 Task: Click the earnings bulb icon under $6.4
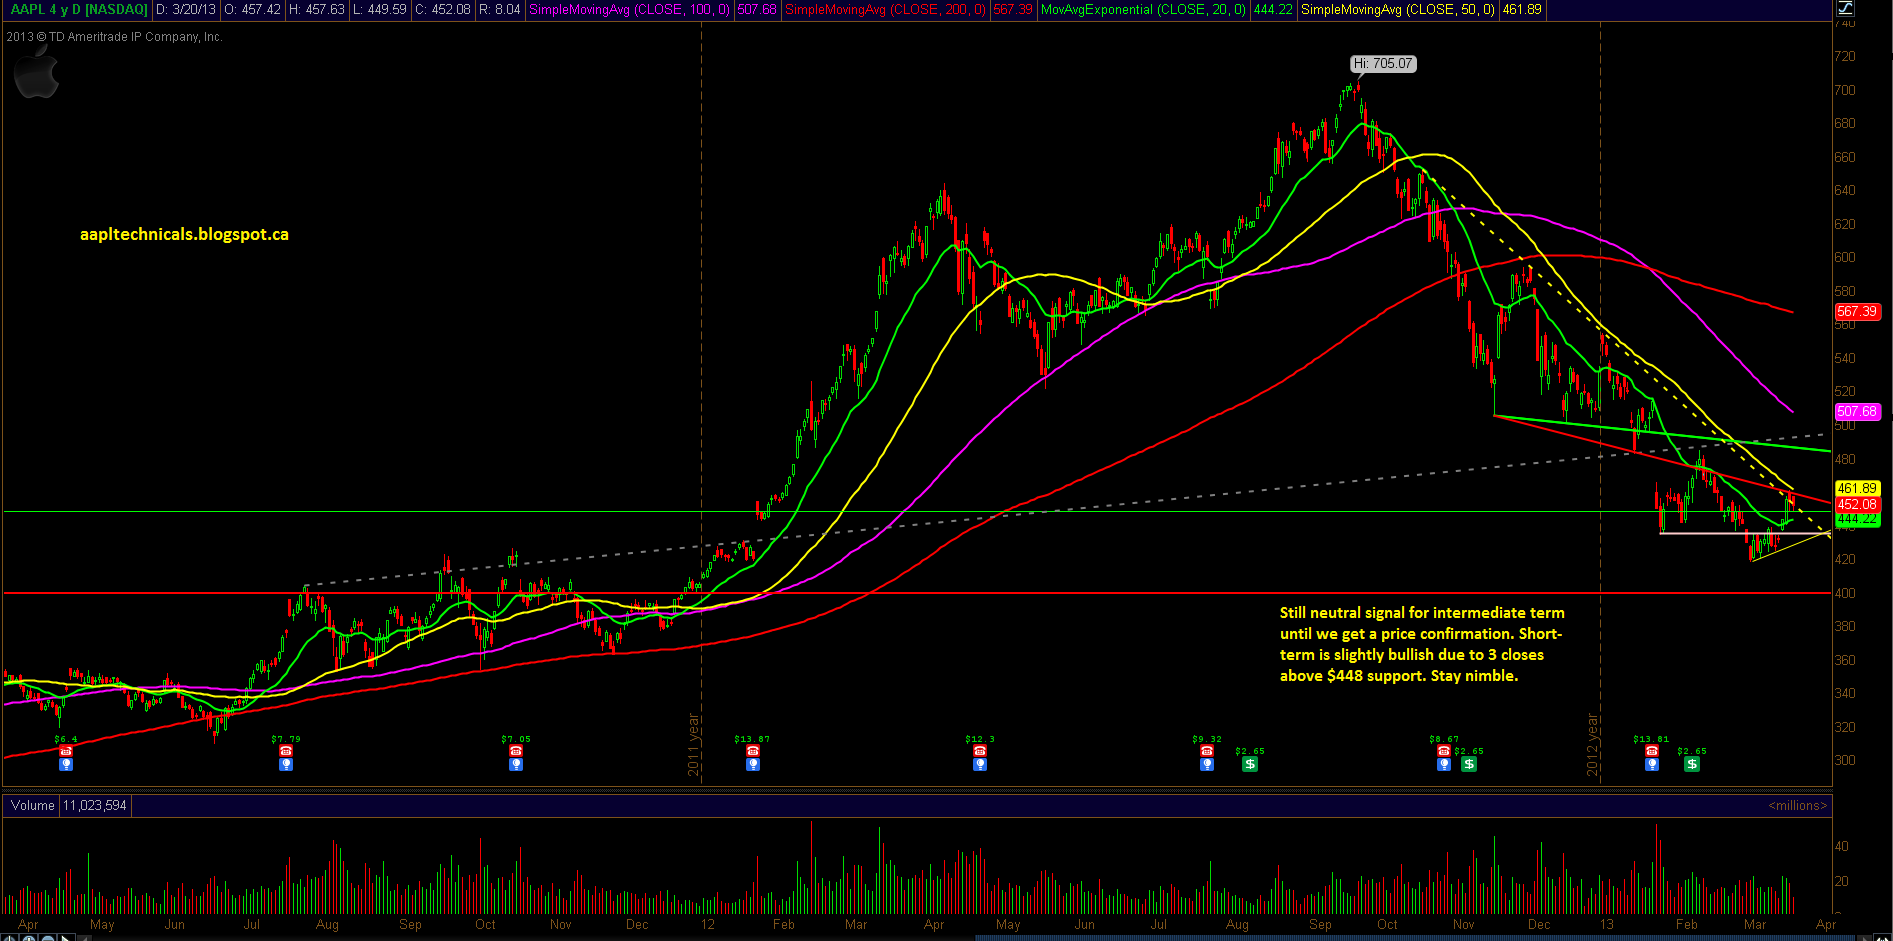click(x=66, y=764)
